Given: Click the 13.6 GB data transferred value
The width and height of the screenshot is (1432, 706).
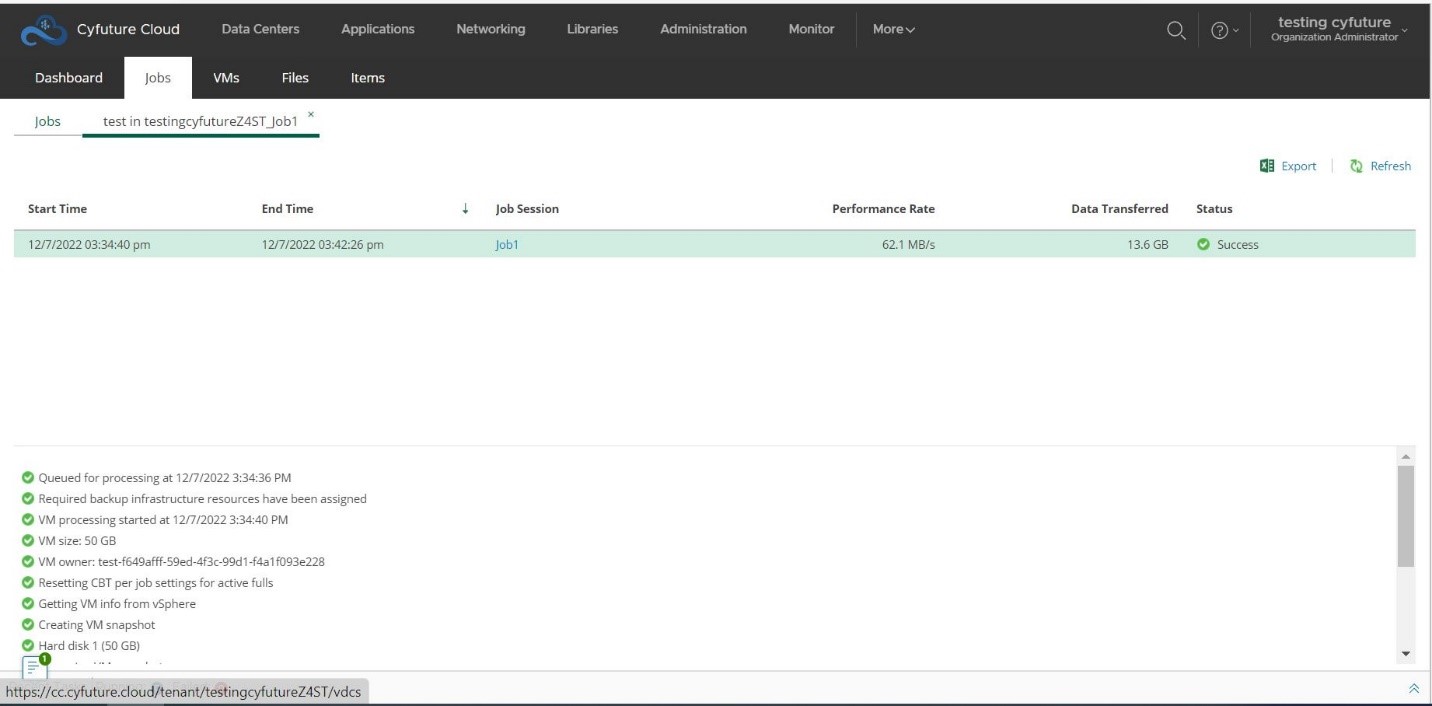Looking at the screenshot, I should click(x=1148, y=244).
